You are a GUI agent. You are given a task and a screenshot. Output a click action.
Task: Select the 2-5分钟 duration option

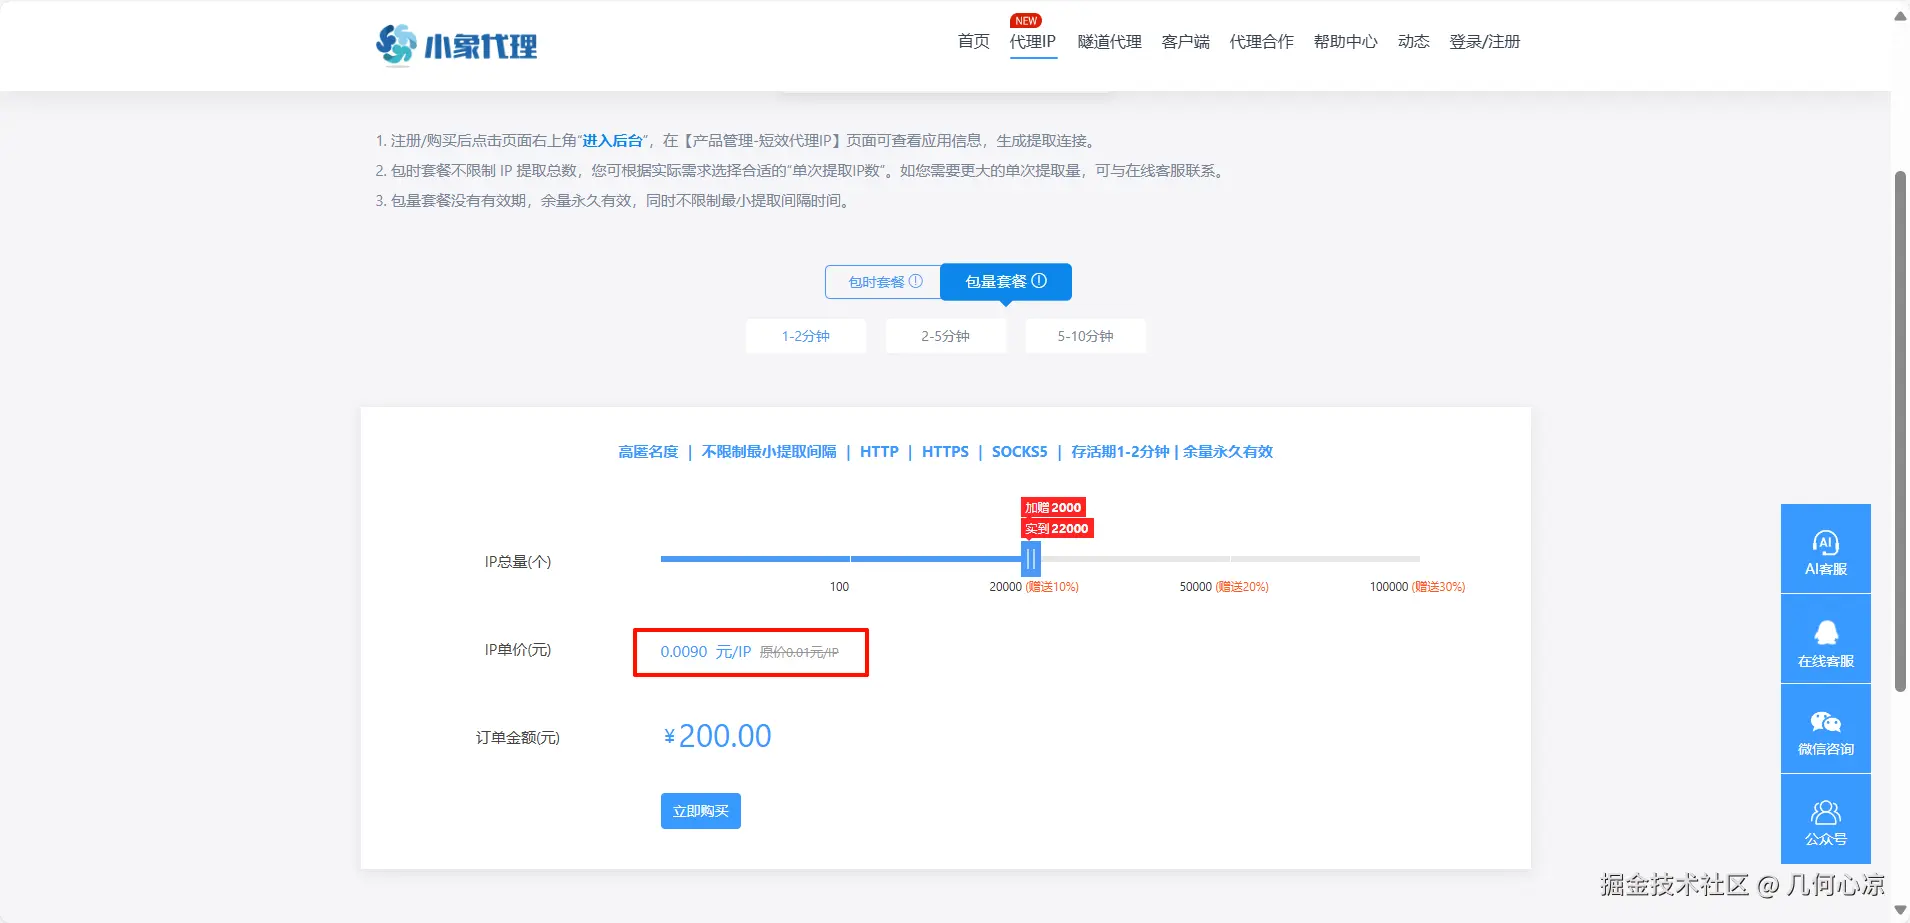click(x=944, y=336)
